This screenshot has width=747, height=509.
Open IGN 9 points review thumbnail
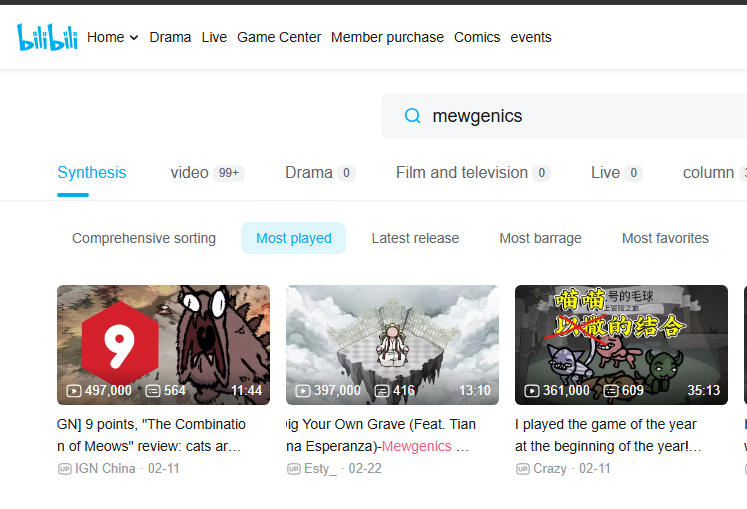click(163, 345)
